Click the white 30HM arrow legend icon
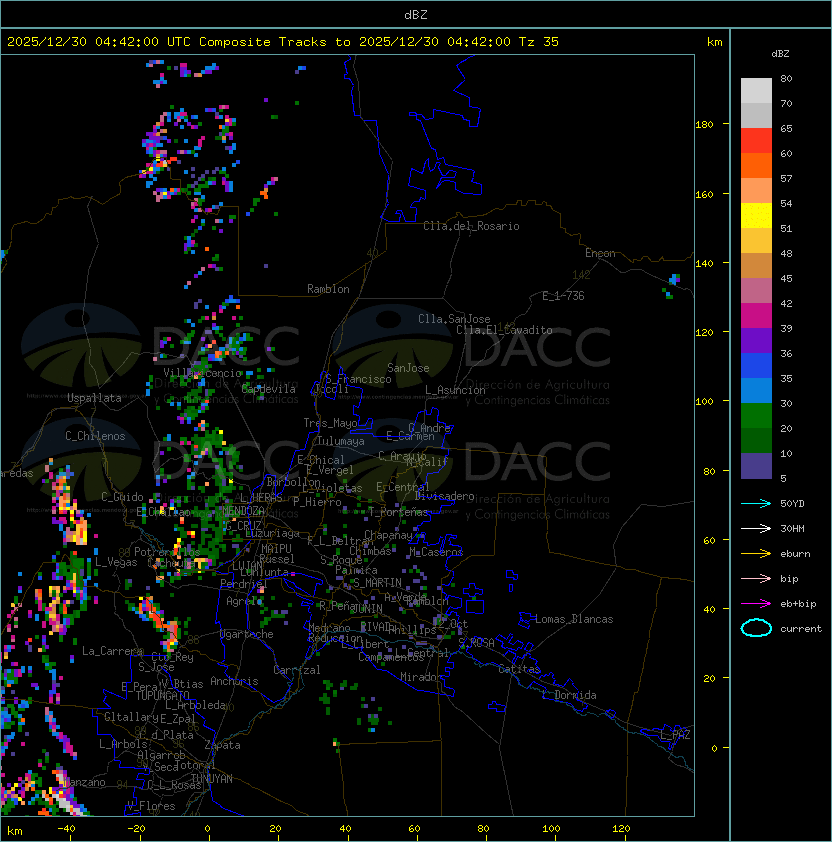 [x=756, y=528]
